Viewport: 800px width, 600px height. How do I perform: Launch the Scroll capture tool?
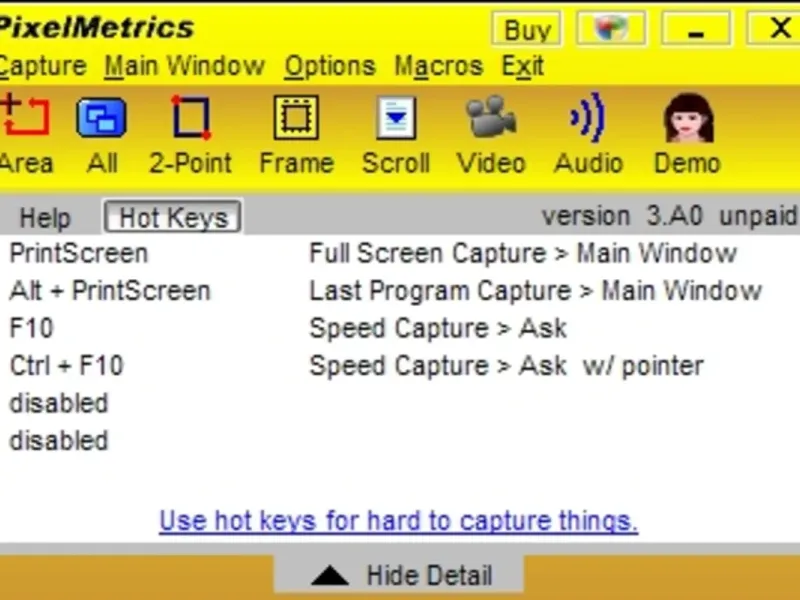point(396,134)
